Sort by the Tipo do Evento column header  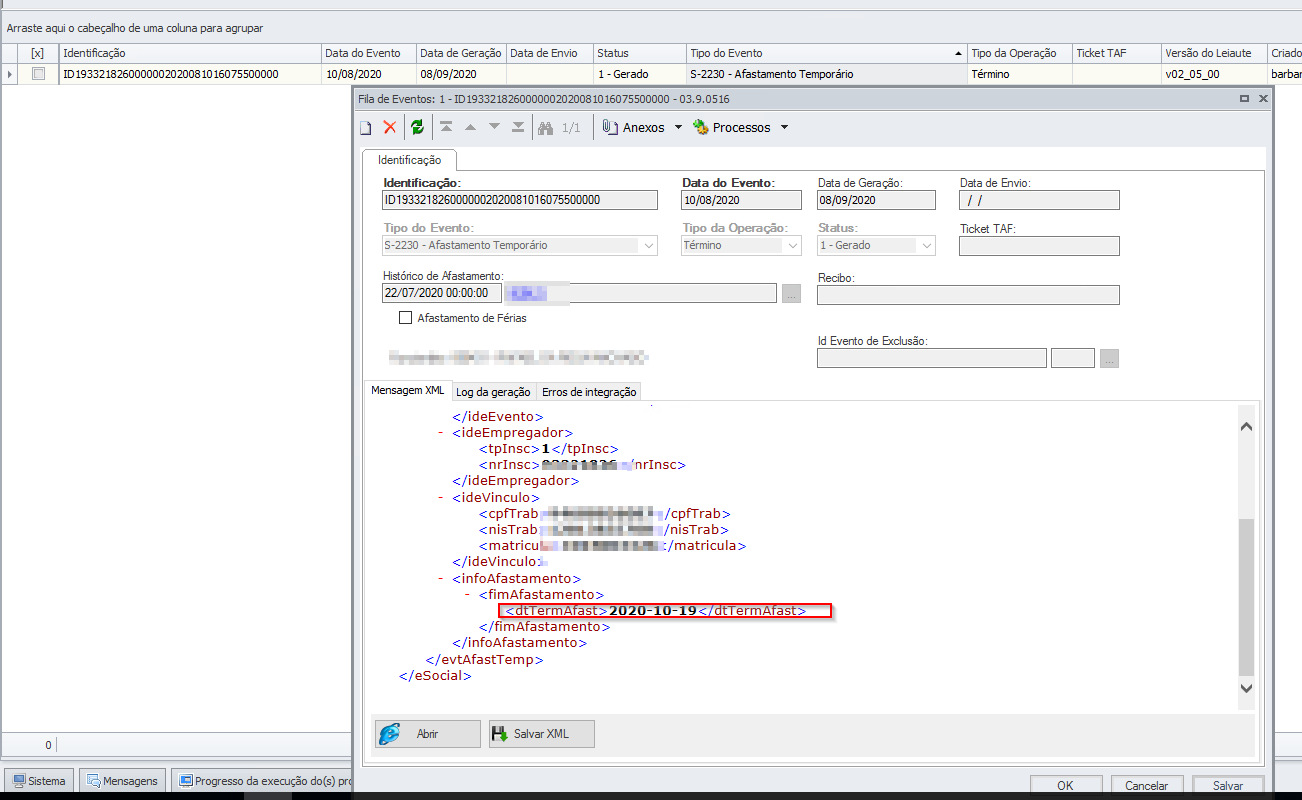[827, 53]
